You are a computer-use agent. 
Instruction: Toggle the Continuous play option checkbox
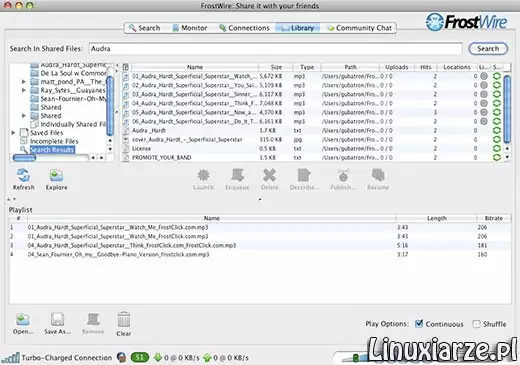(x=419, y=324)
